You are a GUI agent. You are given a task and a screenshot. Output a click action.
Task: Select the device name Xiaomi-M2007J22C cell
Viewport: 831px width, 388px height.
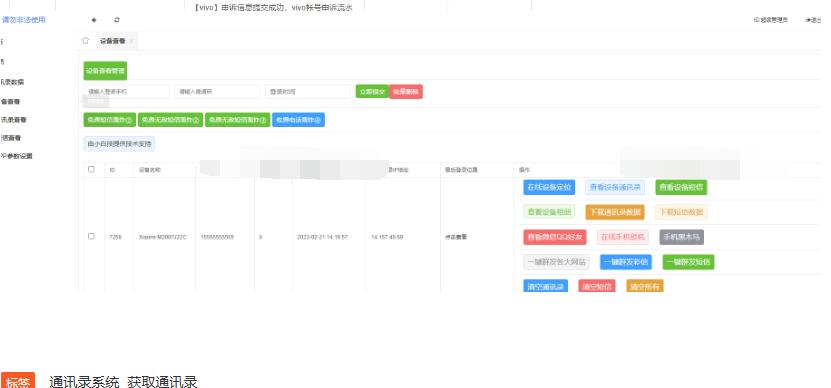click(163, 237)
